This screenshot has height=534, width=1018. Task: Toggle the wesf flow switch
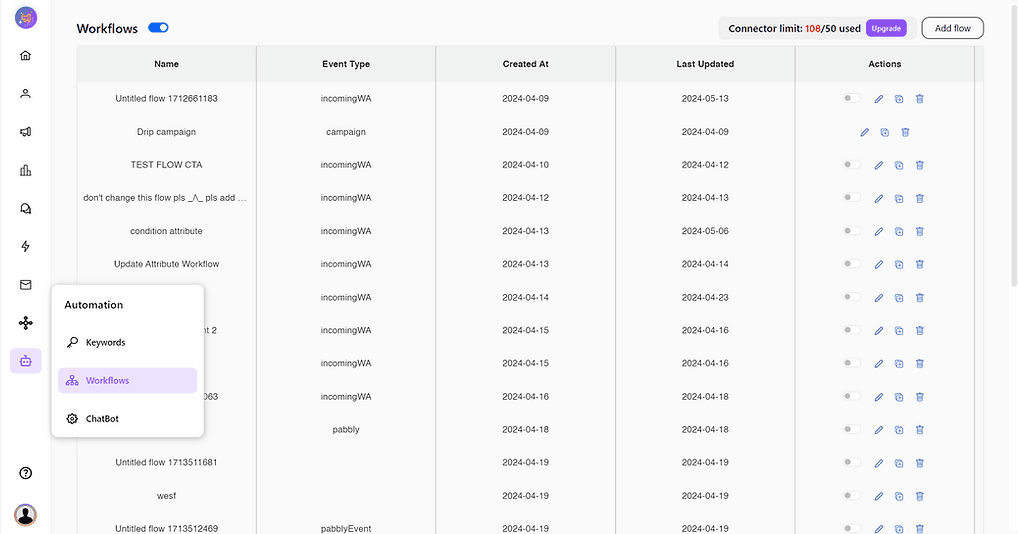(852, 495)
